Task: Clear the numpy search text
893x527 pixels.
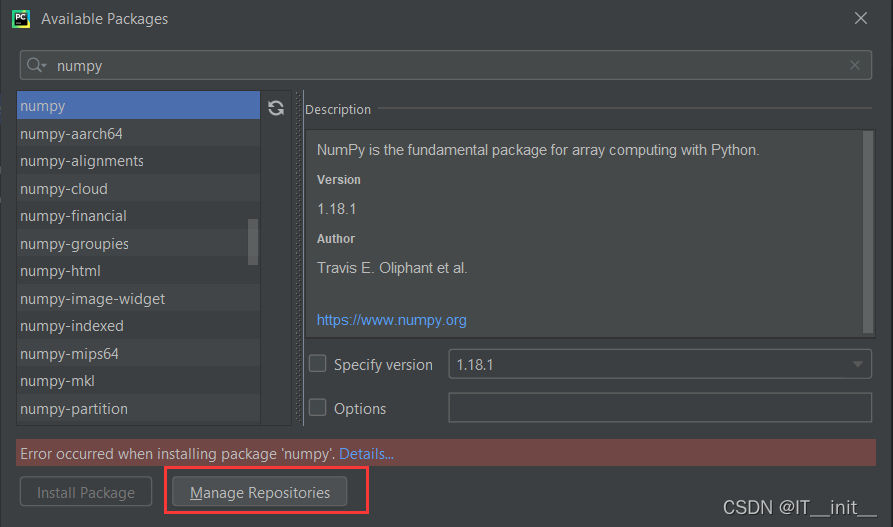Action: tap(855, 66)
